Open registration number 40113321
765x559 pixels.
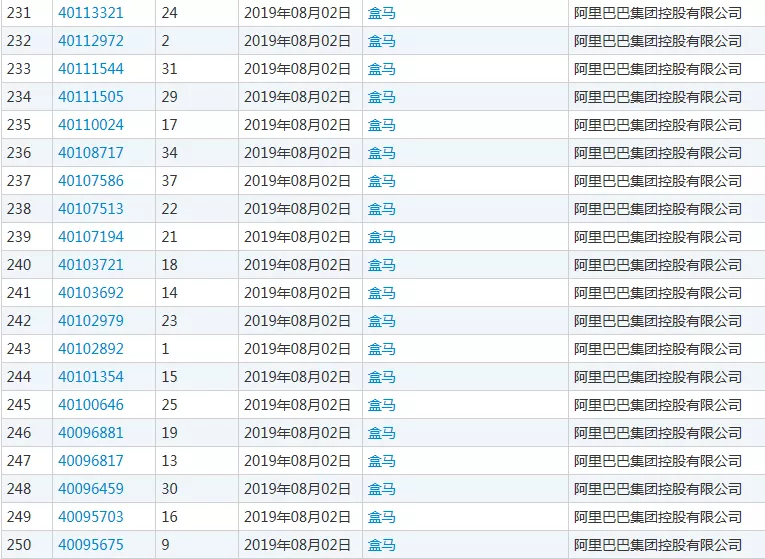91,13
